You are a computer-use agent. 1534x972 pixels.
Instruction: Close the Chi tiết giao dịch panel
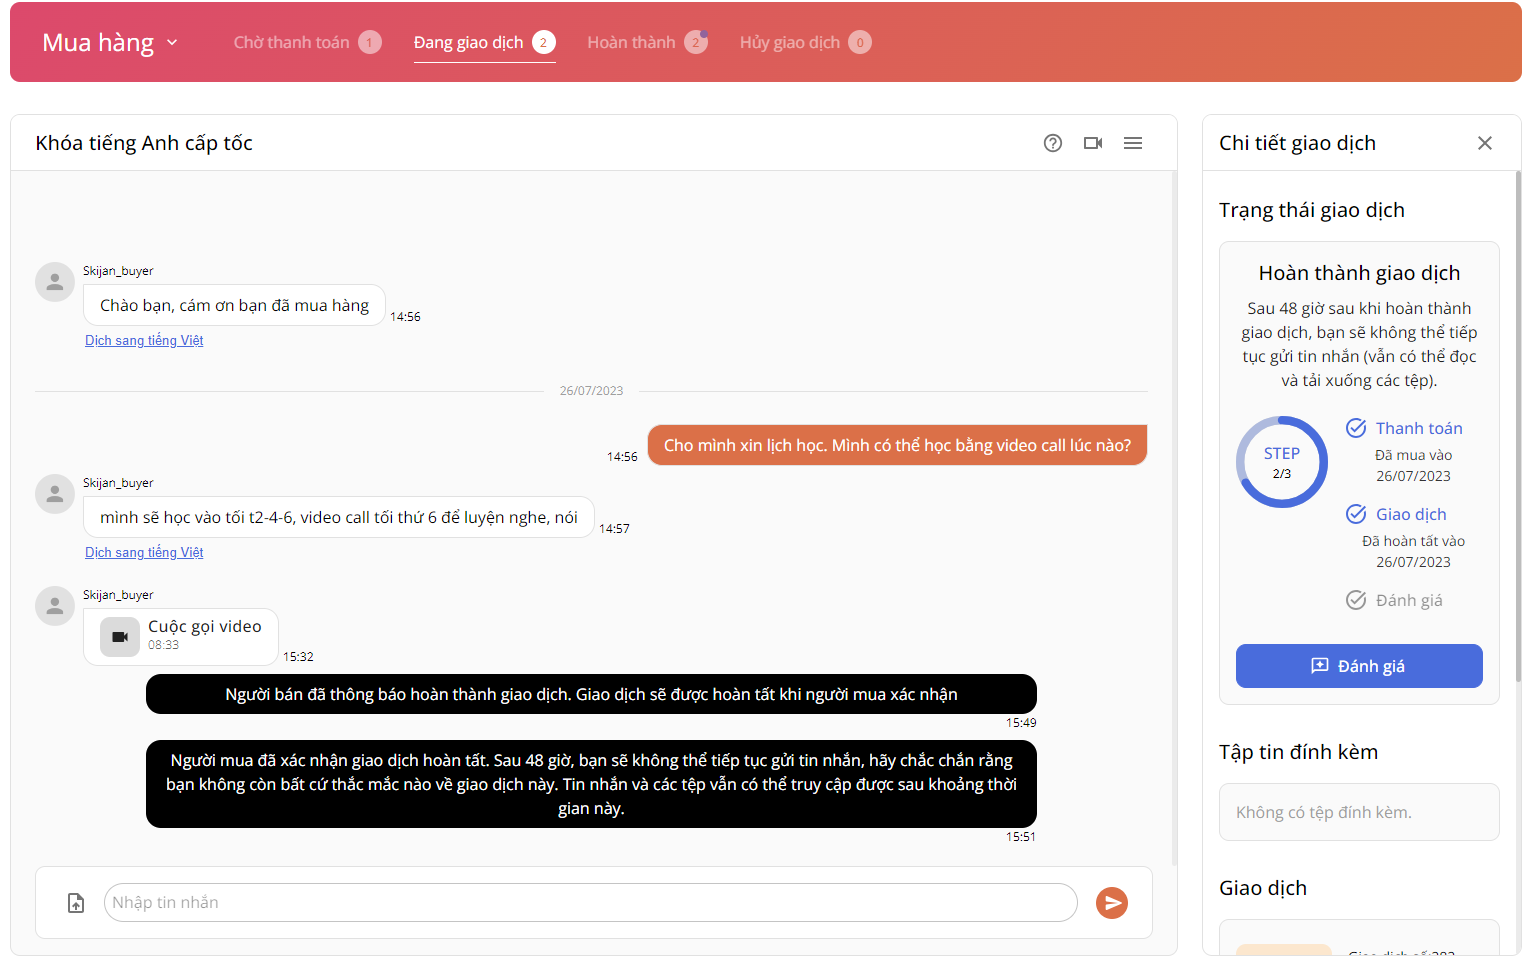point(1485,143)
